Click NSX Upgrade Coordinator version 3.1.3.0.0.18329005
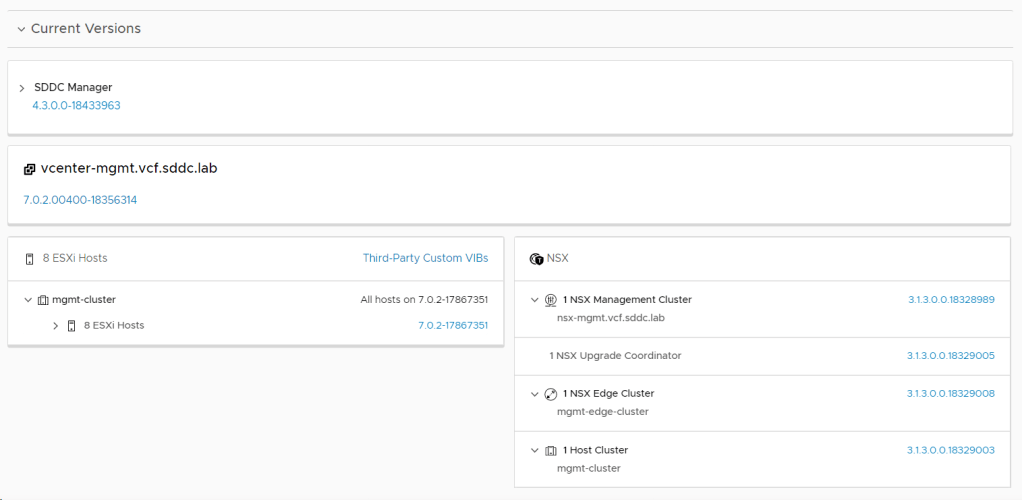This screenshot has height=500, width=1022. [950, 356]
